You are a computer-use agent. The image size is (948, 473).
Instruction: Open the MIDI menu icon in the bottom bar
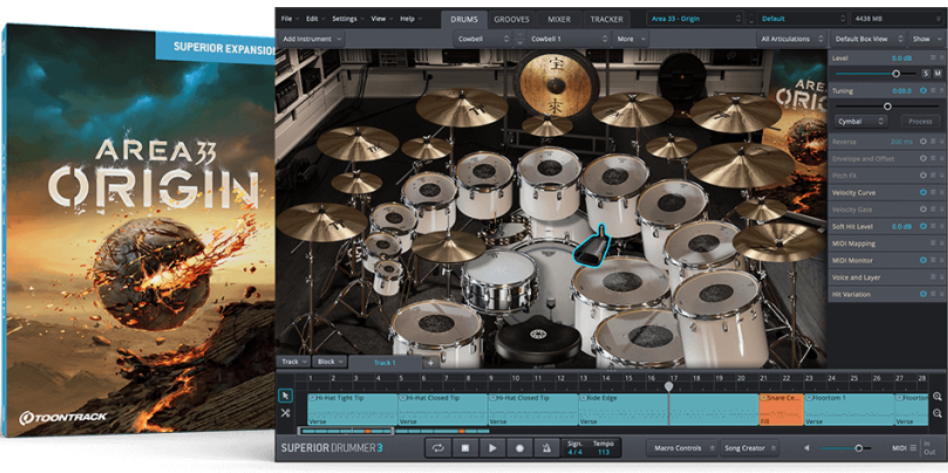pyautogui.click(x=912, y=448)
